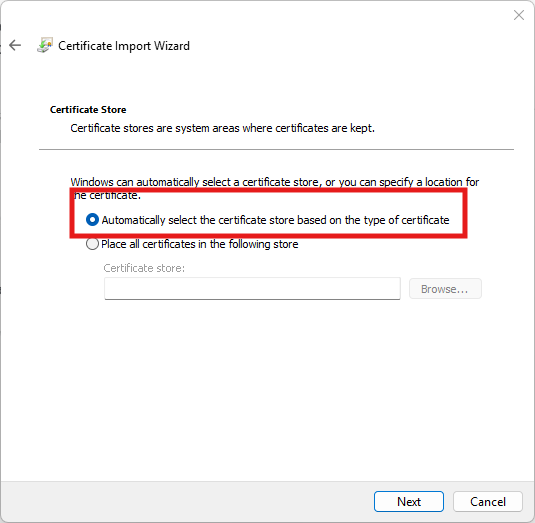Abort the import with the Cancel button
Screen dimensions: 535x523
pyautogui.click(x=488, y=502)
